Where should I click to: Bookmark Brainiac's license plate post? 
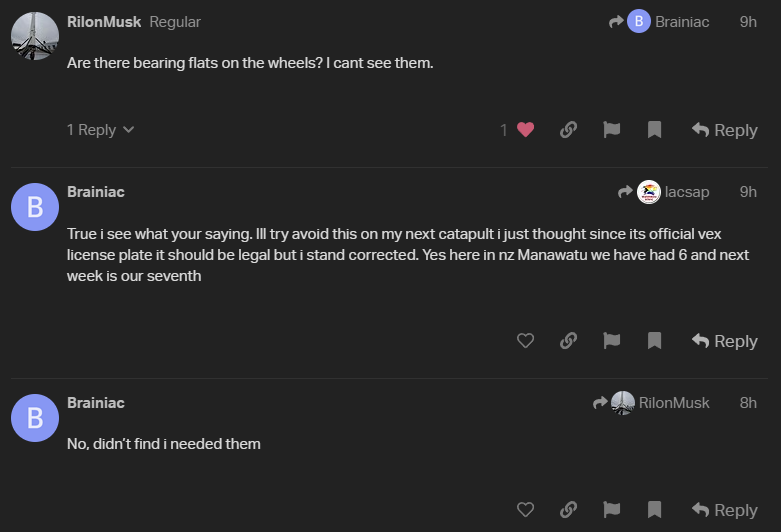[x=654, y=340]
